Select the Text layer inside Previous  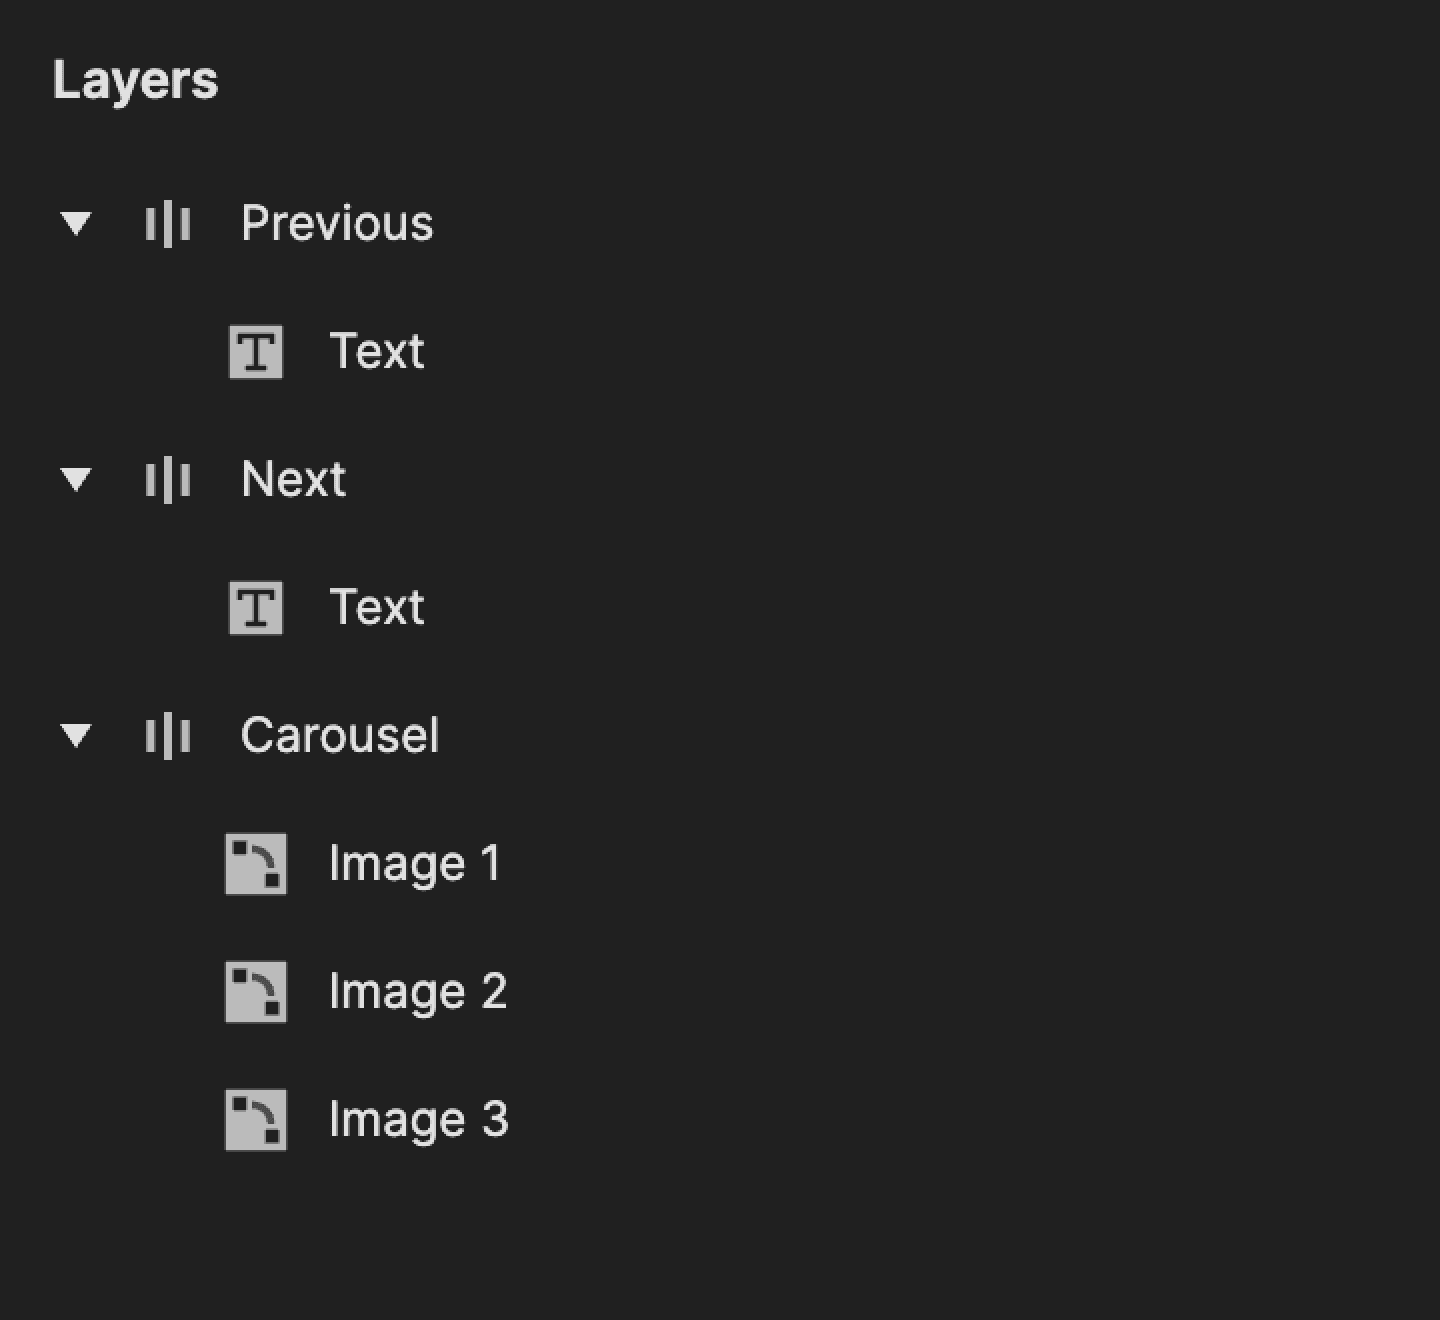(x=378, y=352)
